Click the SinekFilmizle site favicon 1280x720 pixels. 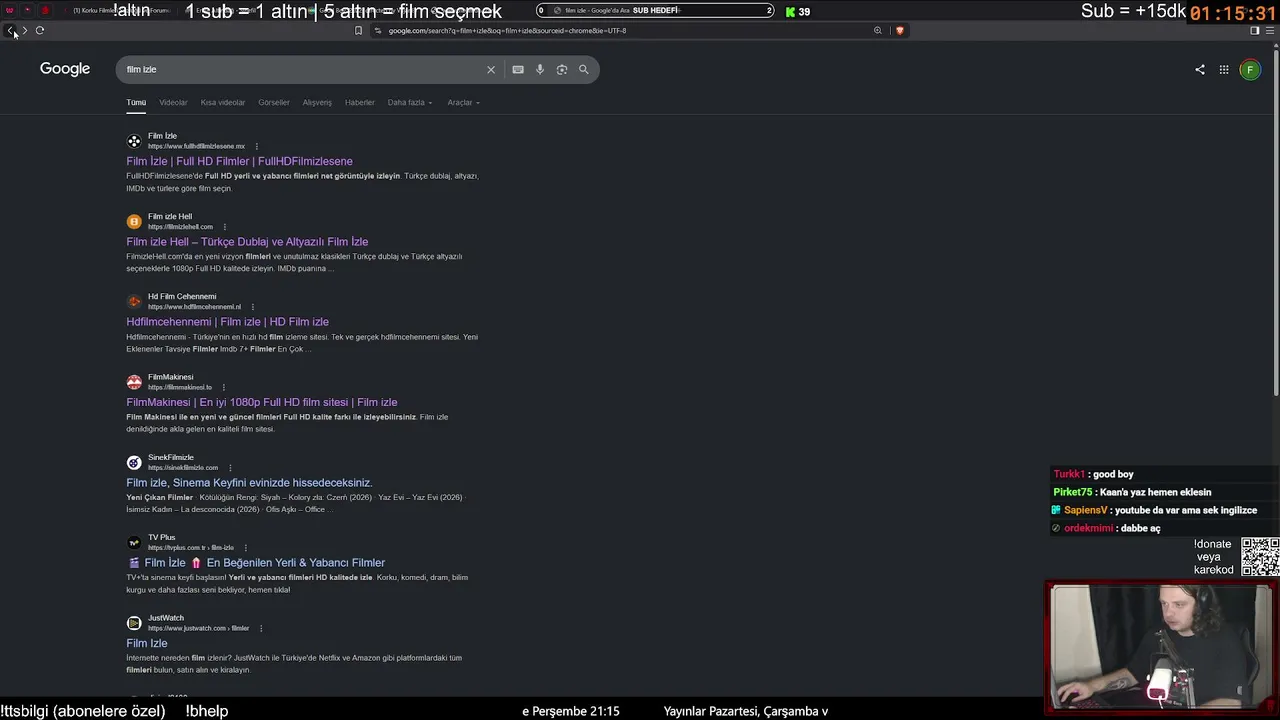coord(134,463)
